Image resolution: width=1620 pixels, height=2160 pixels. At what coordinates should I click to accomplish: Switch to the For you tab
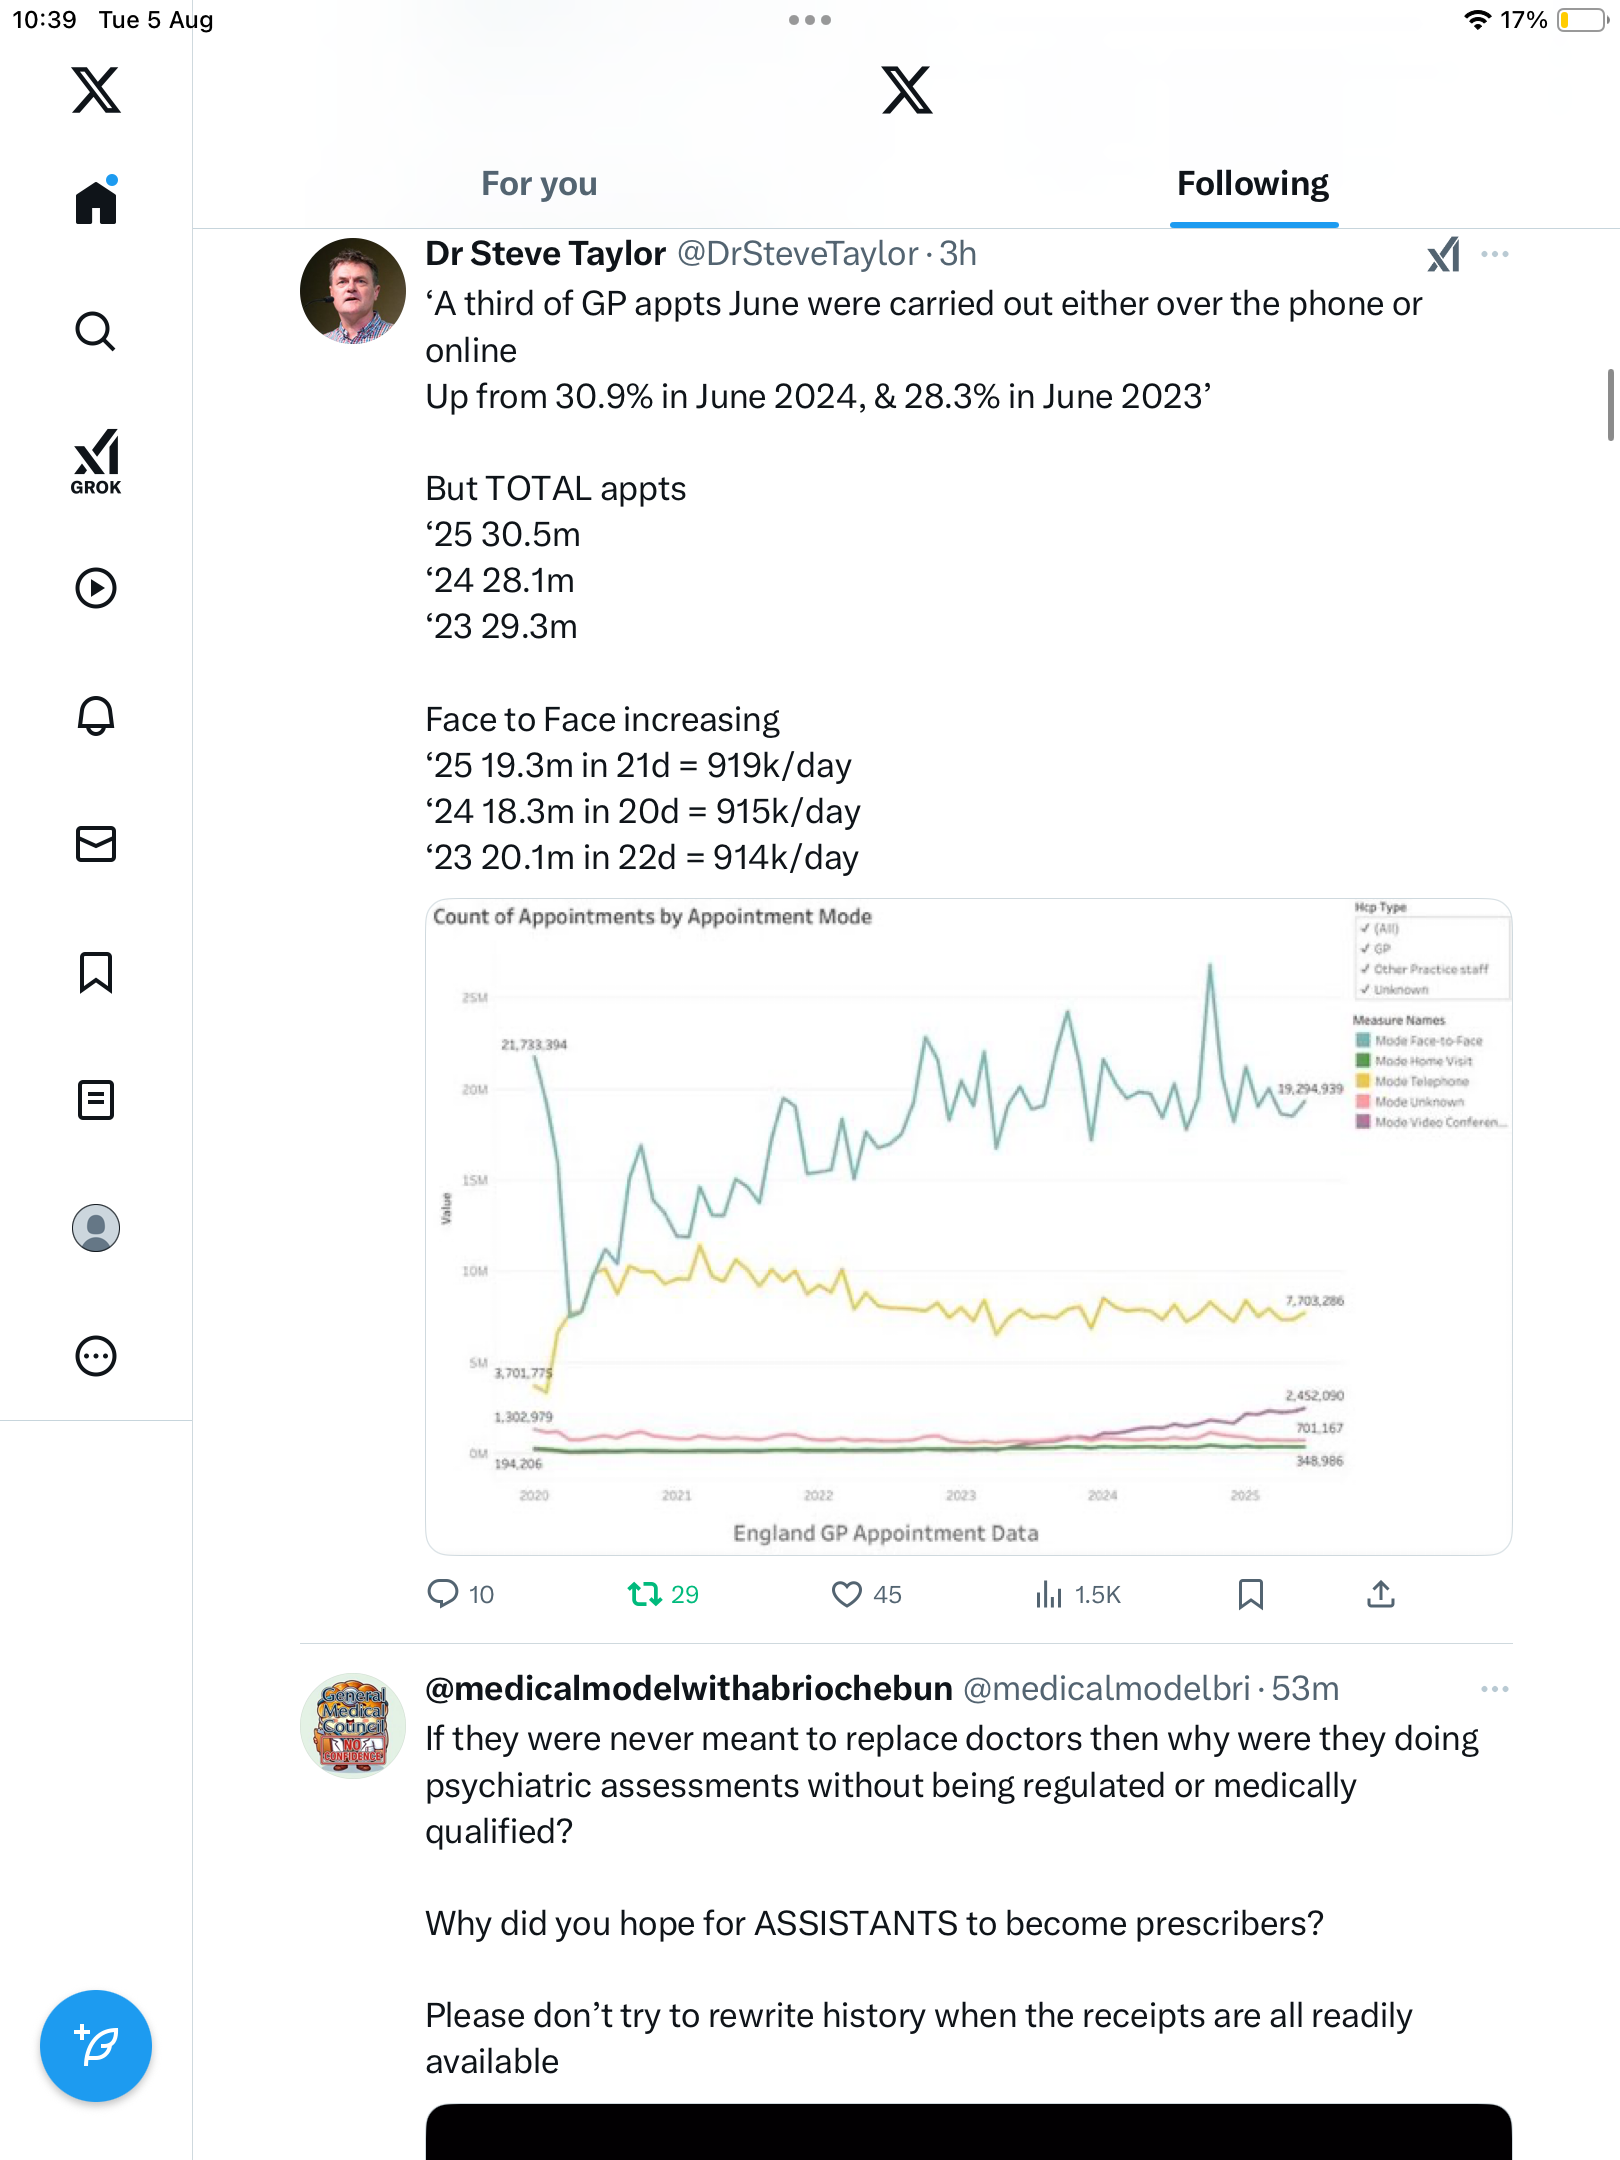(x=539, y=184)
